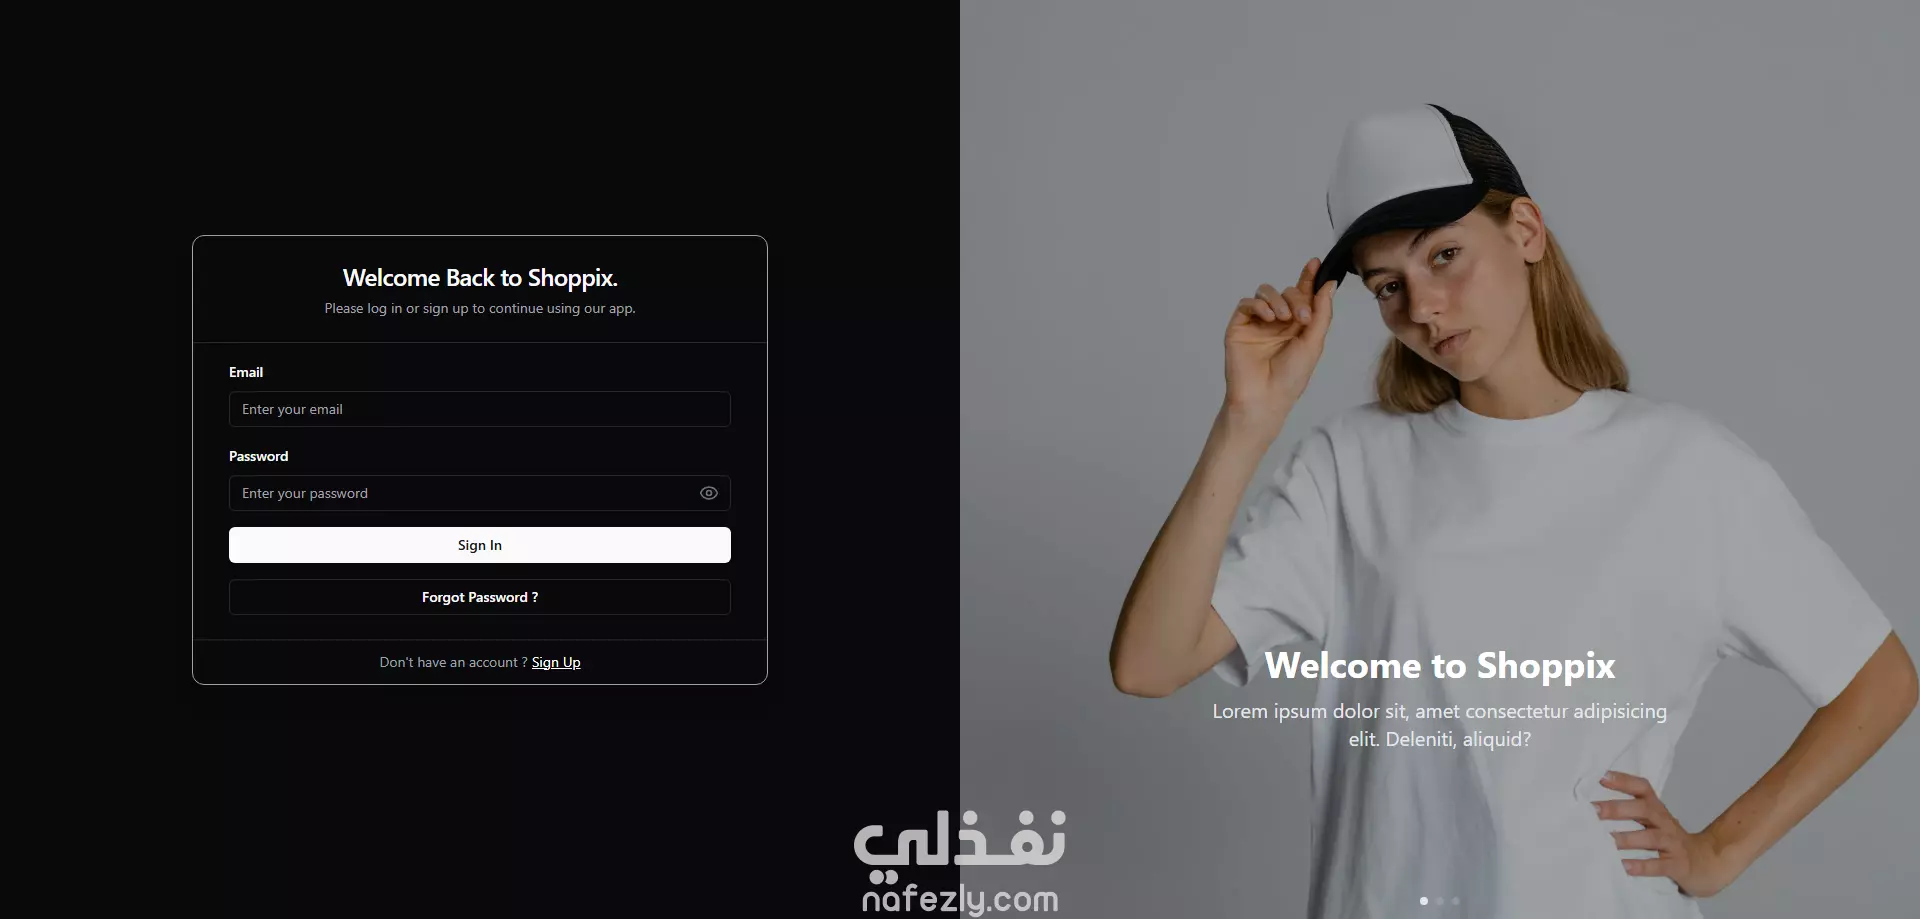This screenshot has height=919, width=1920.
Task: Jump to the third carousel slide dot
Action: (x=1456, y=901)
